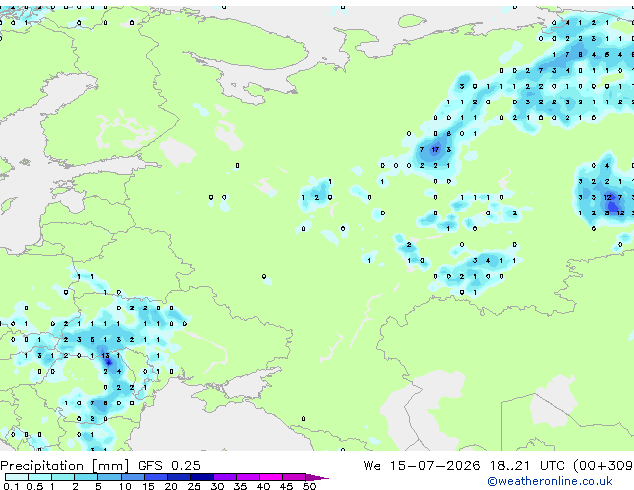This screenshot has height=490, width=634.
Task: Click the '(00+309' forecast offset text
Action: tap(603, 466)
